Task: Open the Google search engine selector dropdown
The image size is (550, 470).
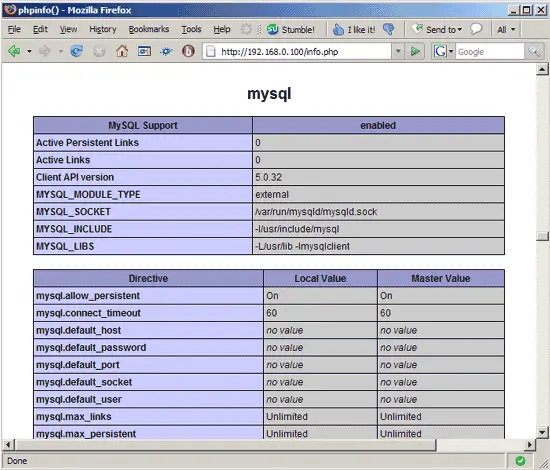Action: 443,52
